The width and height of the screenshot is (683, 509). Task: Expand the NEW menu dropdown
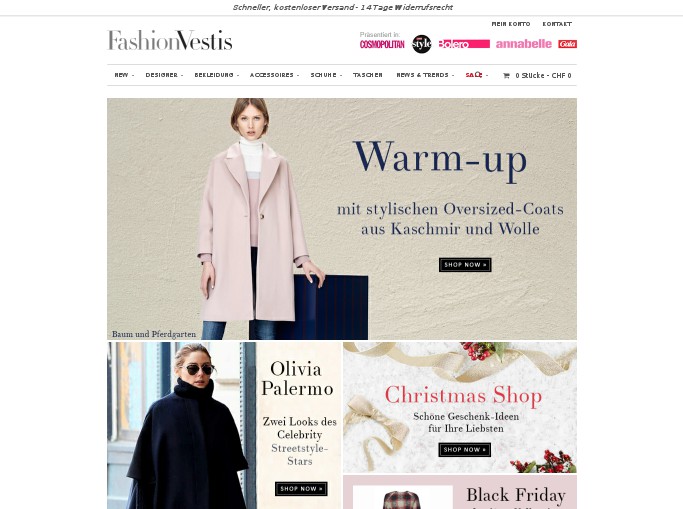[x=124, y=75]
